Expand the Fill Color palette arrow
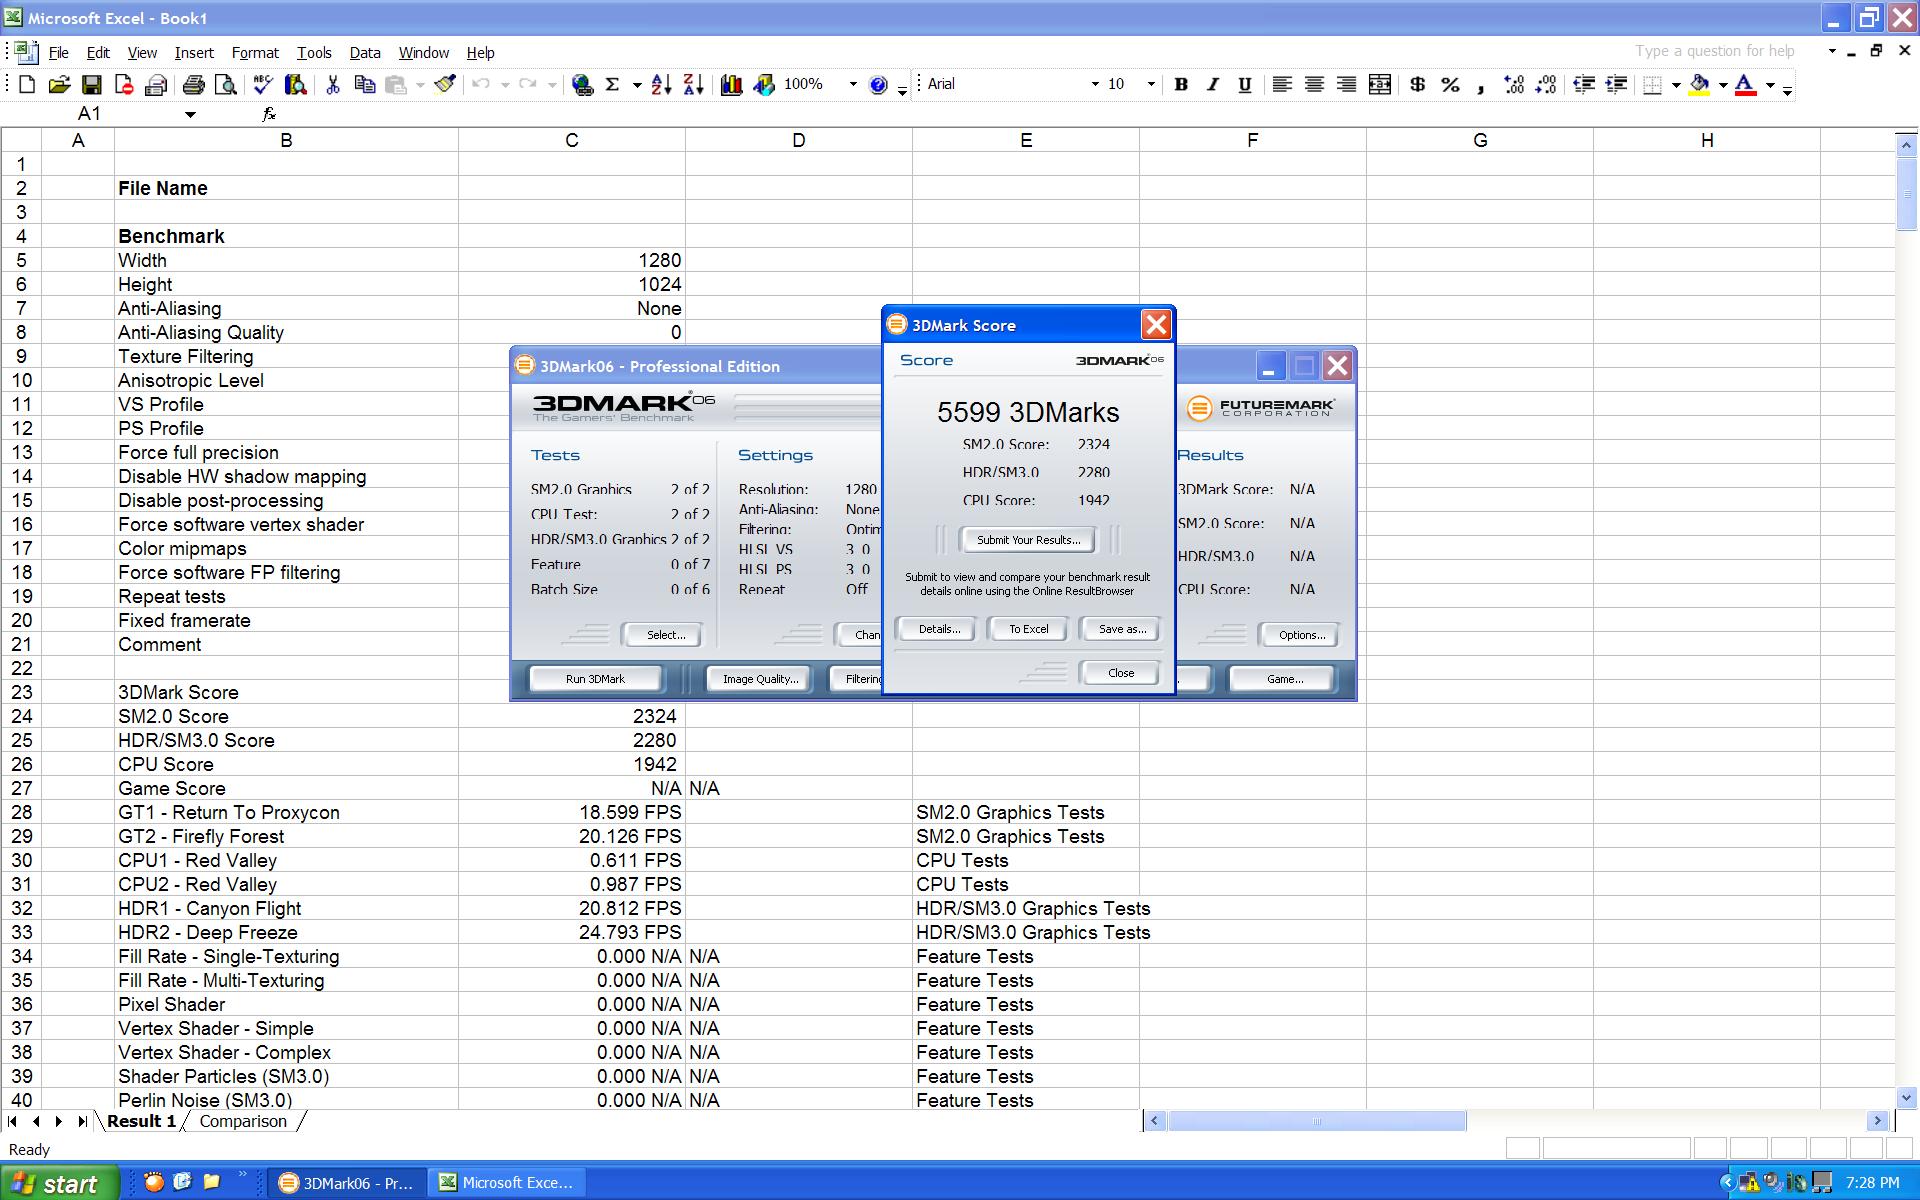 click(1723, 85)
